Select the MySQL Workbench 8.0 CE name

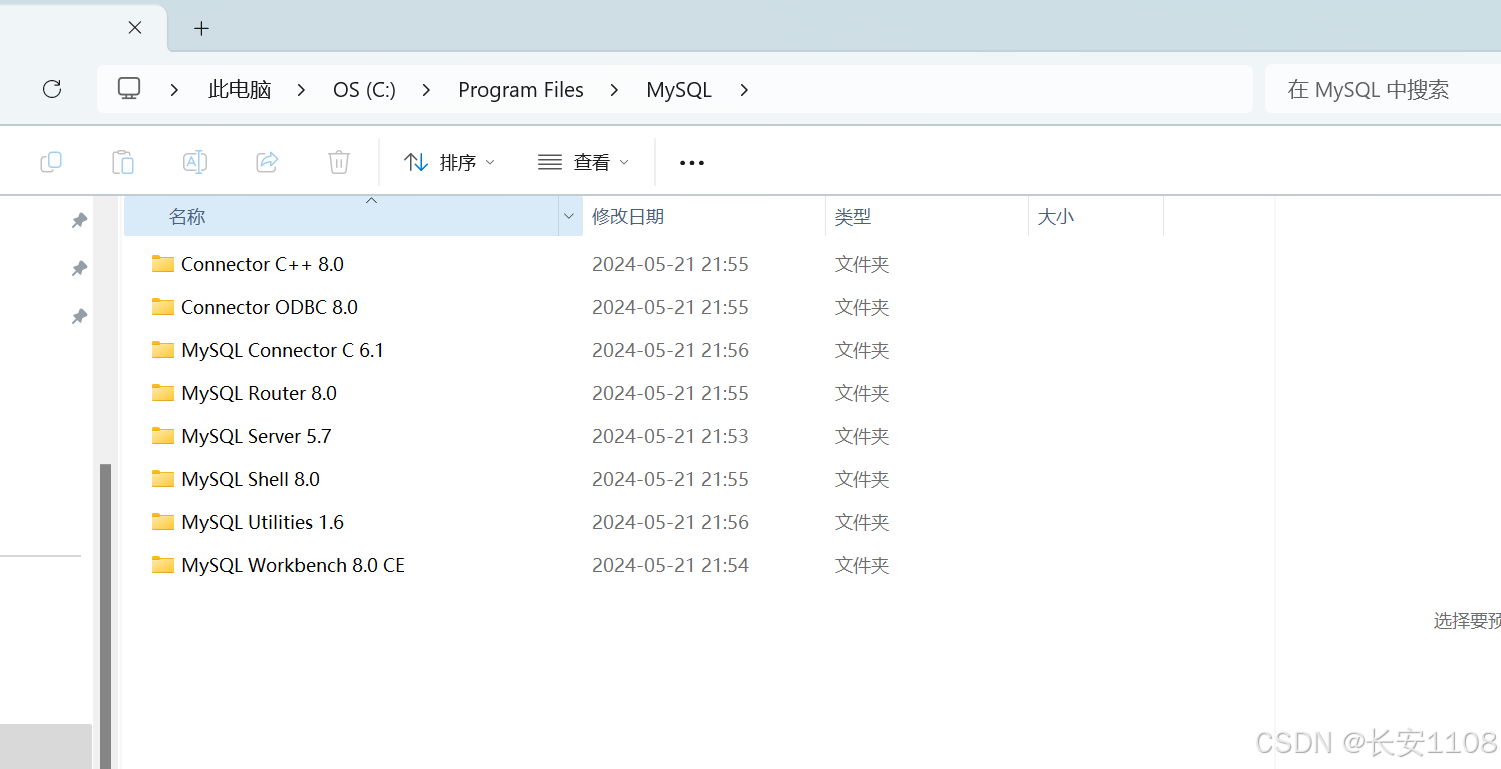point(293,565)
